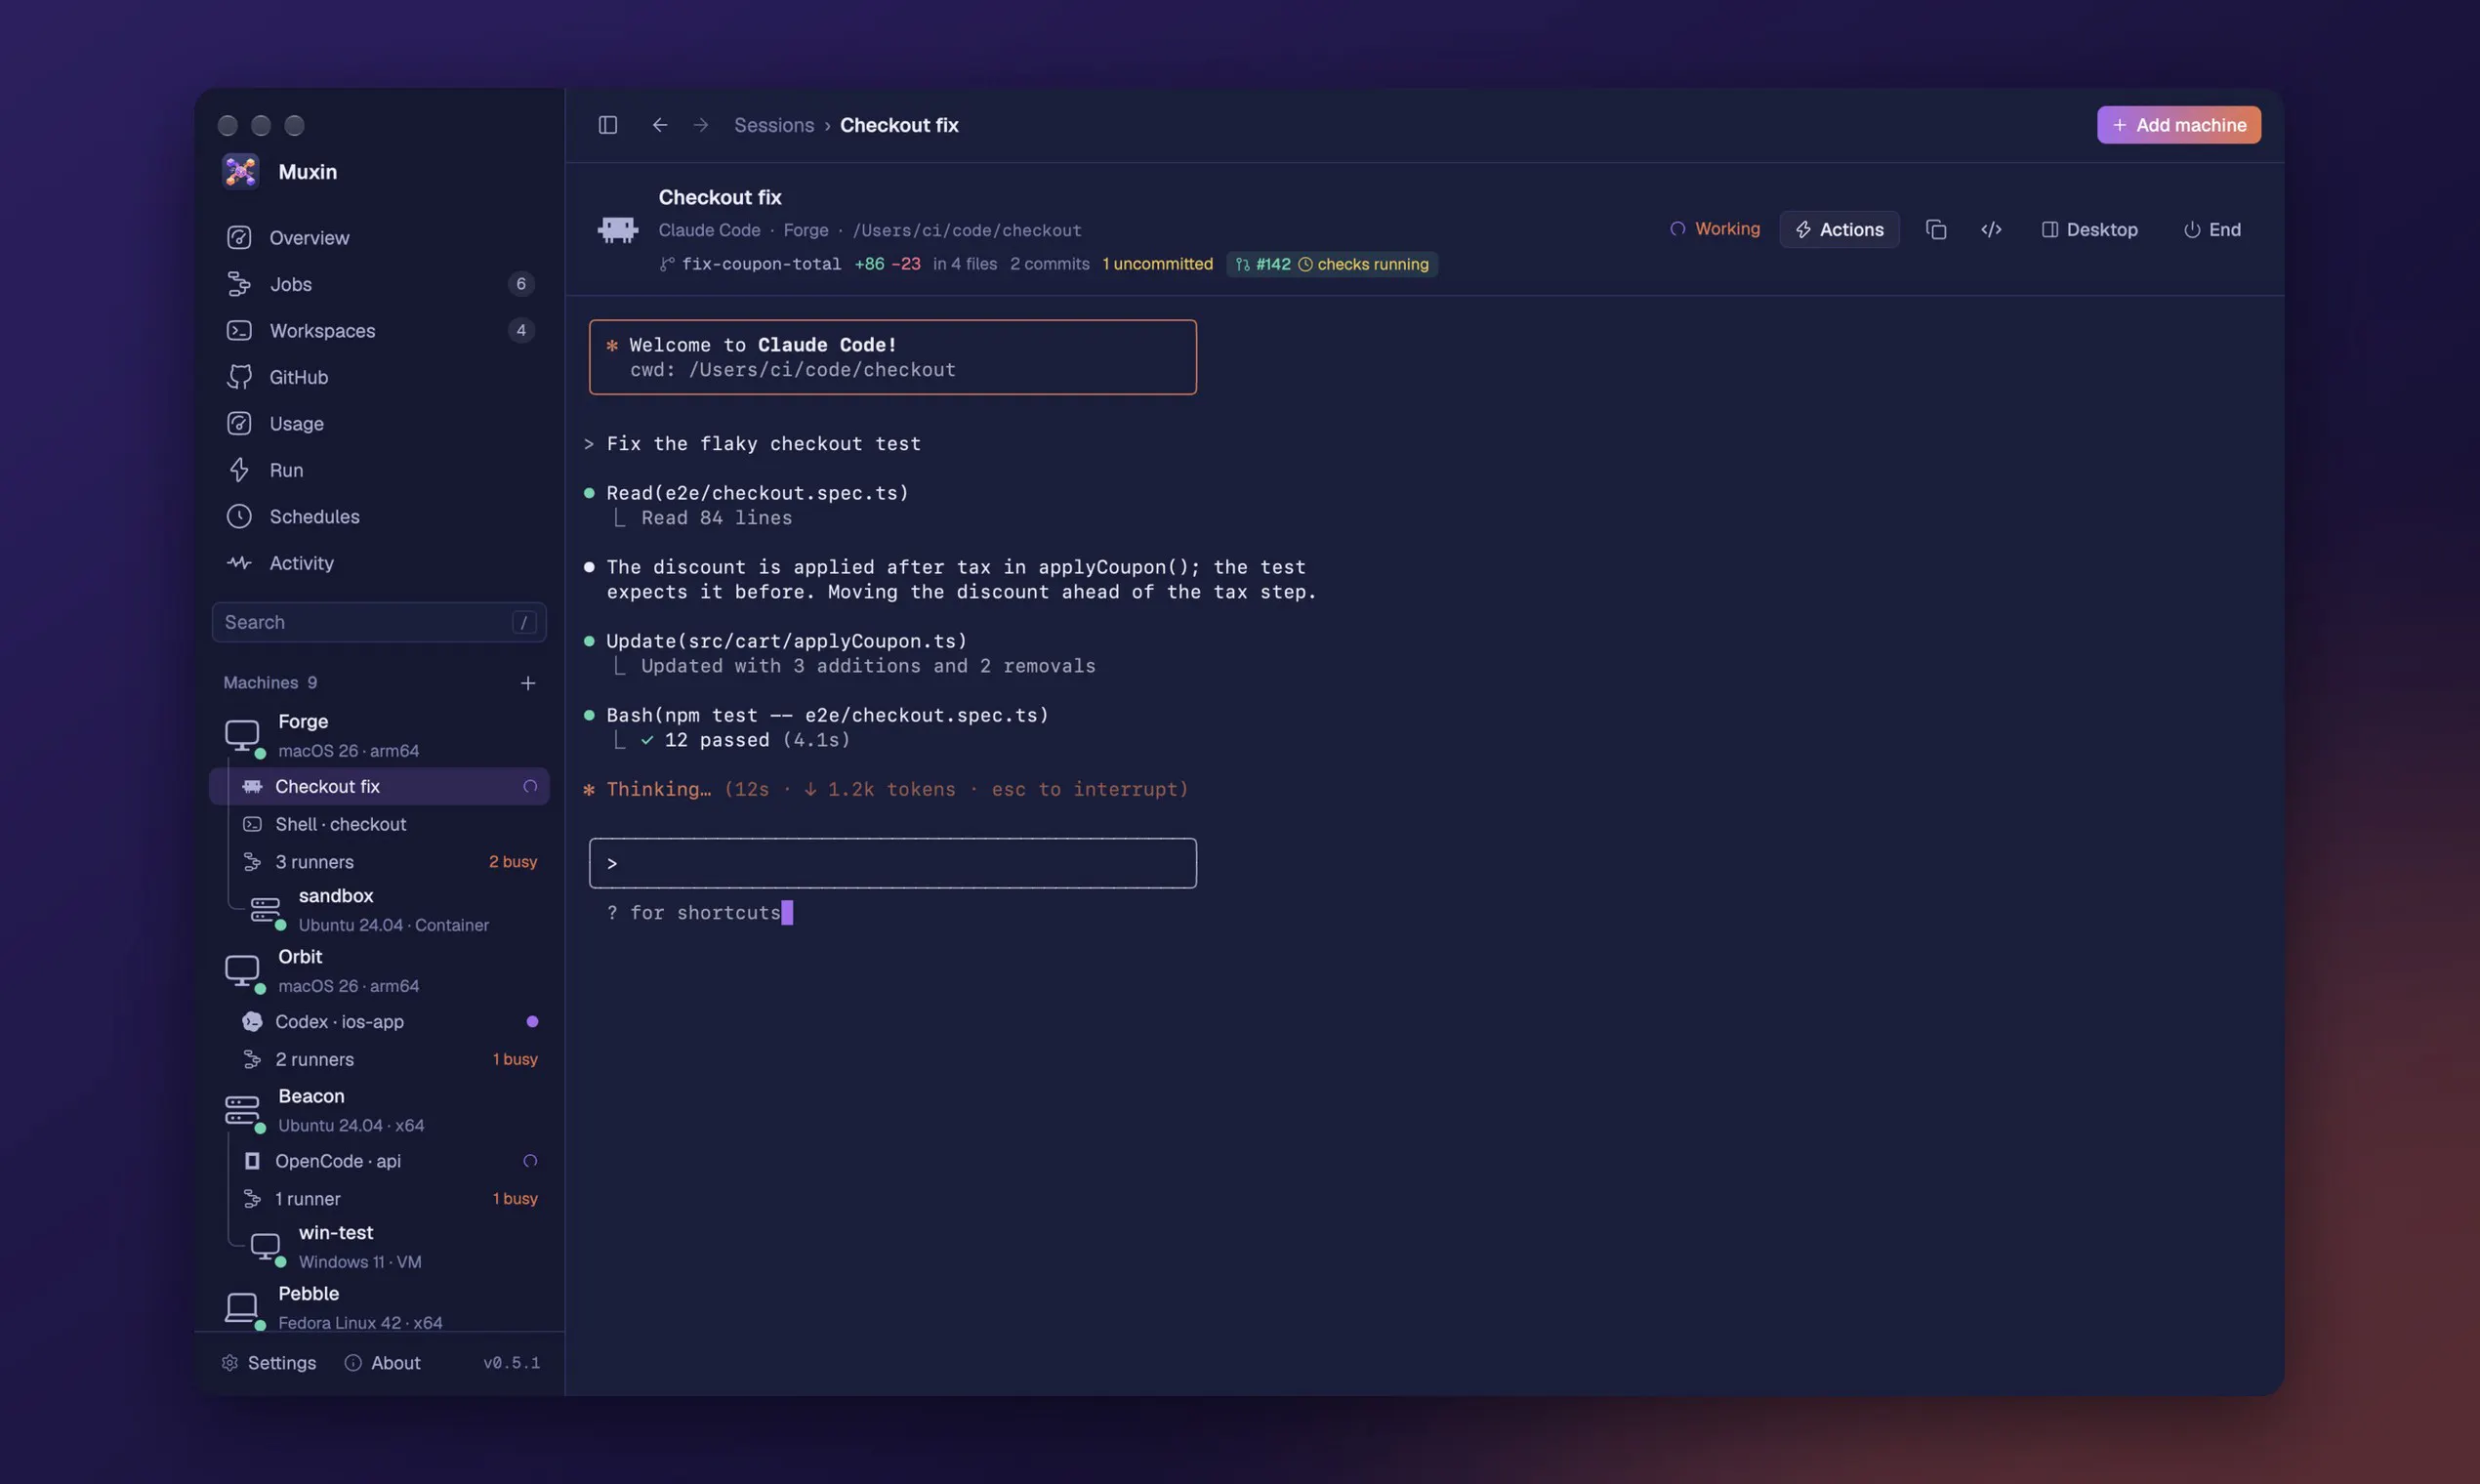Click the 1 uncommitted status text
2480x1484 pixels.
pyautogui.click(x=1157, y=264)
